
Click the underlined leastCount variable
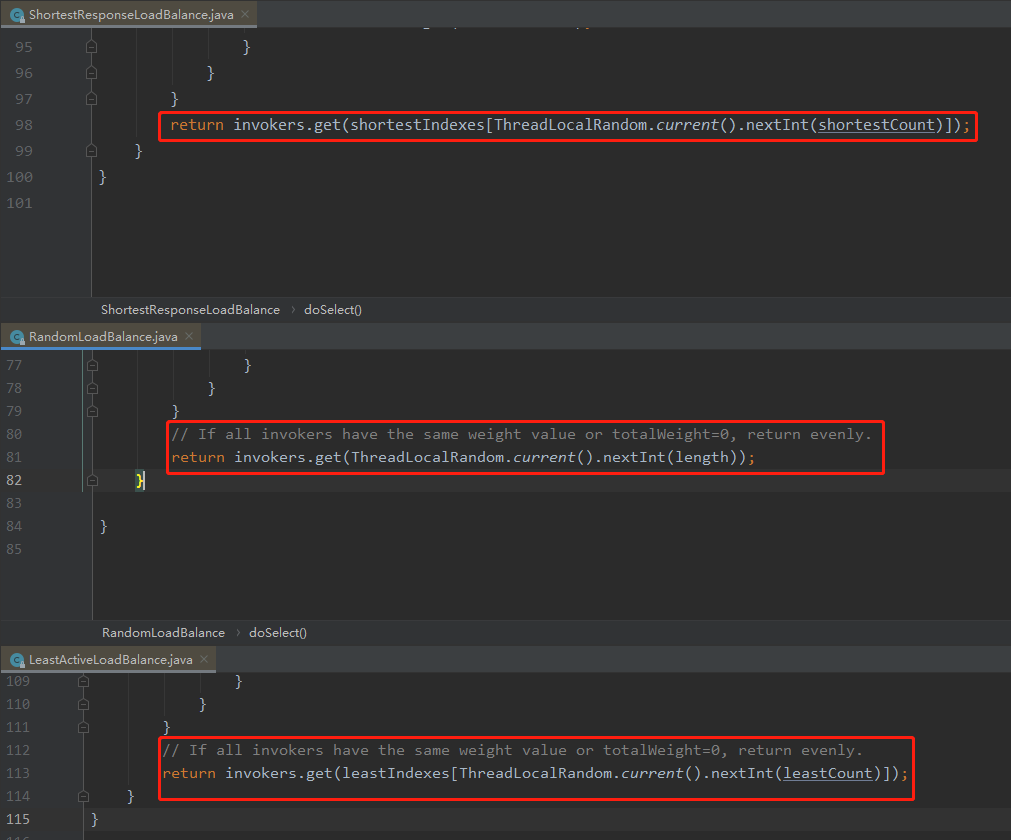coord(827,773)
